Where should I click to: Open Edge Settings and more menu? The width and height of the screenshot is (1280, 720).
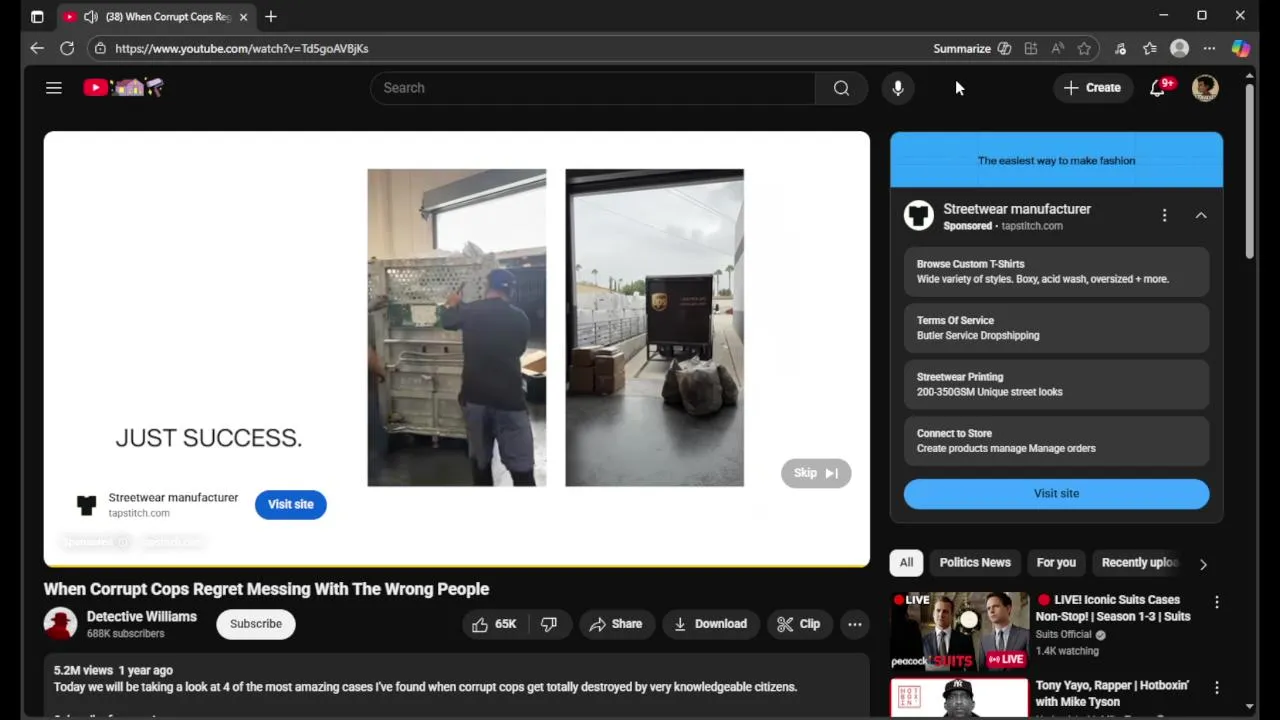[1209, 48]
